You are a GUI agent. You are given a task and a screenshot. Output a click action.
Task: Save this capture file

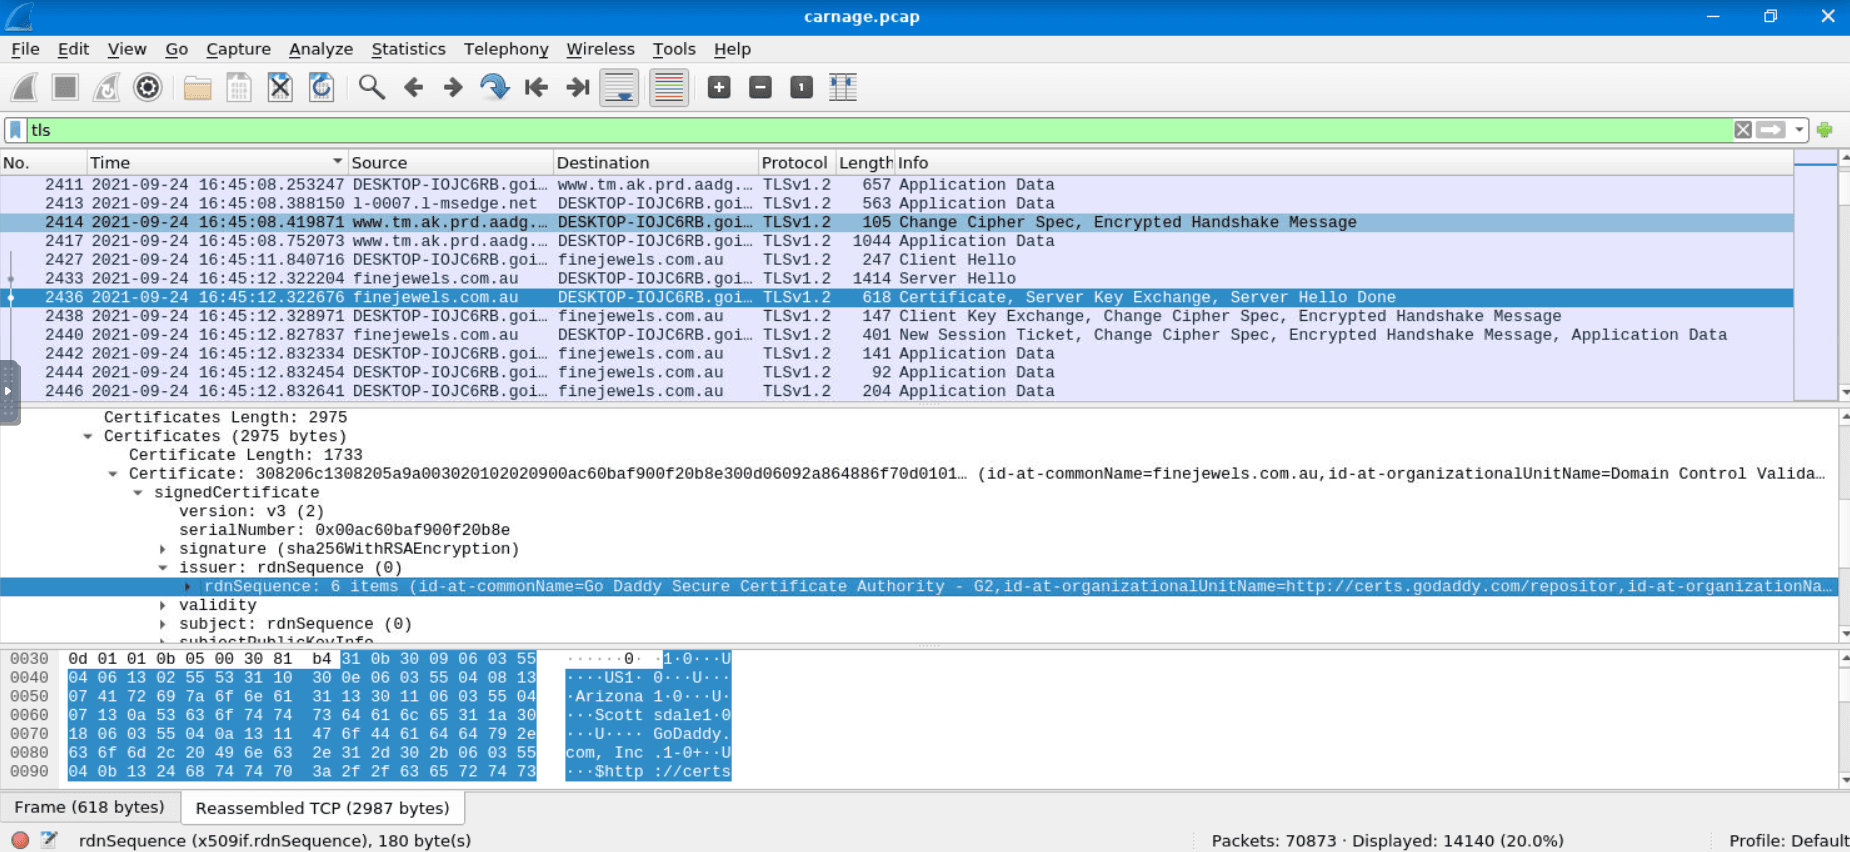pos(239,88)
